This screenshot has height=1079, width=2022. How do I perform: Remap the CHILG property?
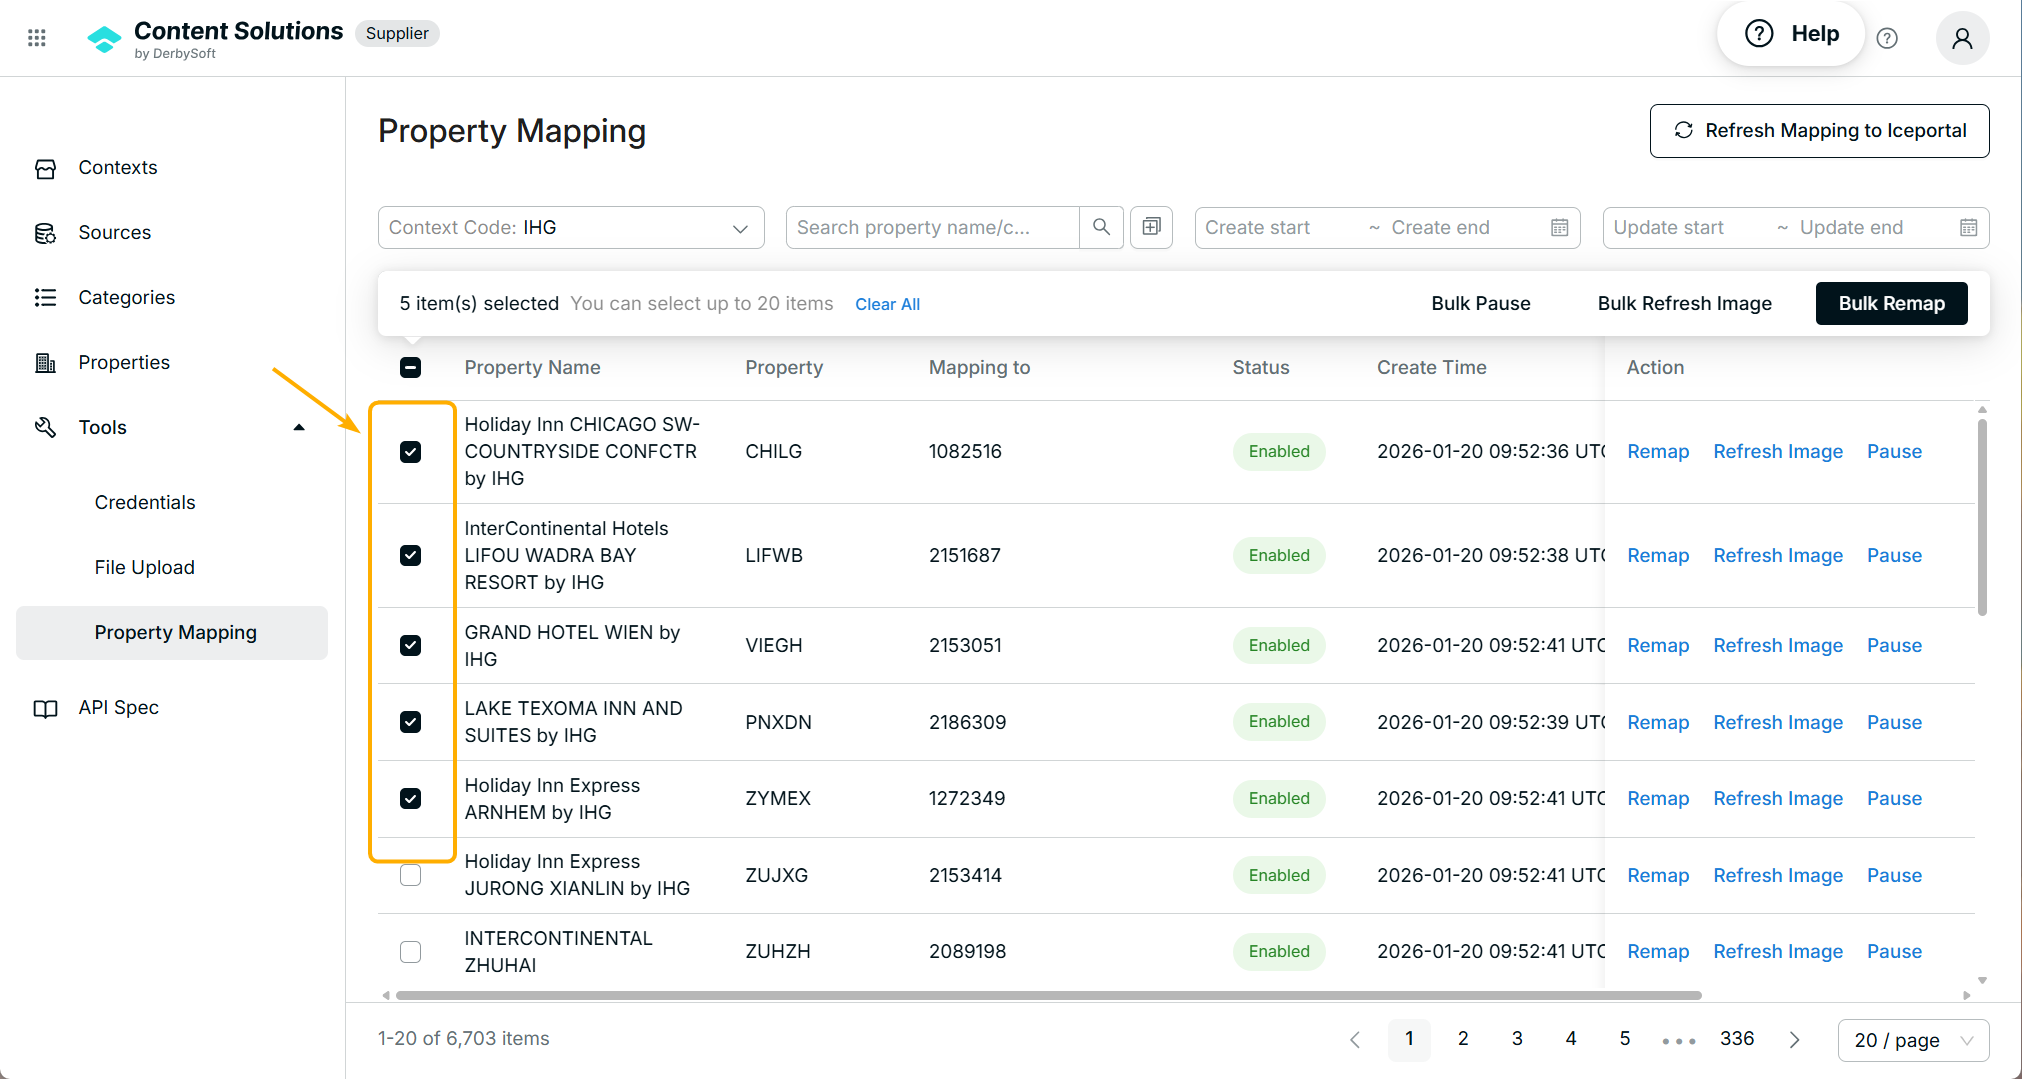pyautogui.click(x=1657, y=452)
